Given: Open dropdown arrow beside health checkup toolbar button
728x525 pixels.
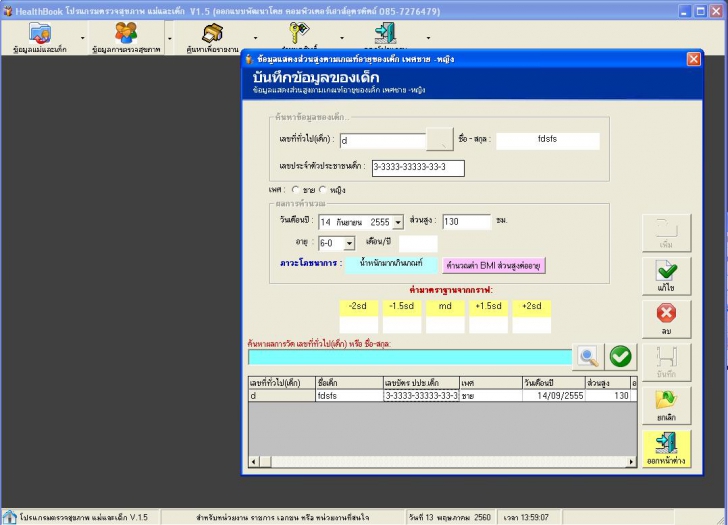Looking at the screenshot, I should click(x=169, y=39).
